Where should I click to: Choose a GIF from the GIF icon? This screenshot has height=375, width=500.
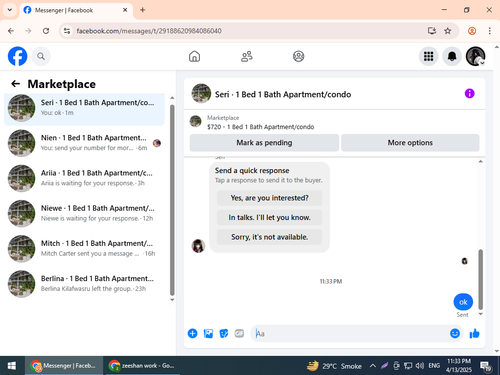tap(239, 333)
